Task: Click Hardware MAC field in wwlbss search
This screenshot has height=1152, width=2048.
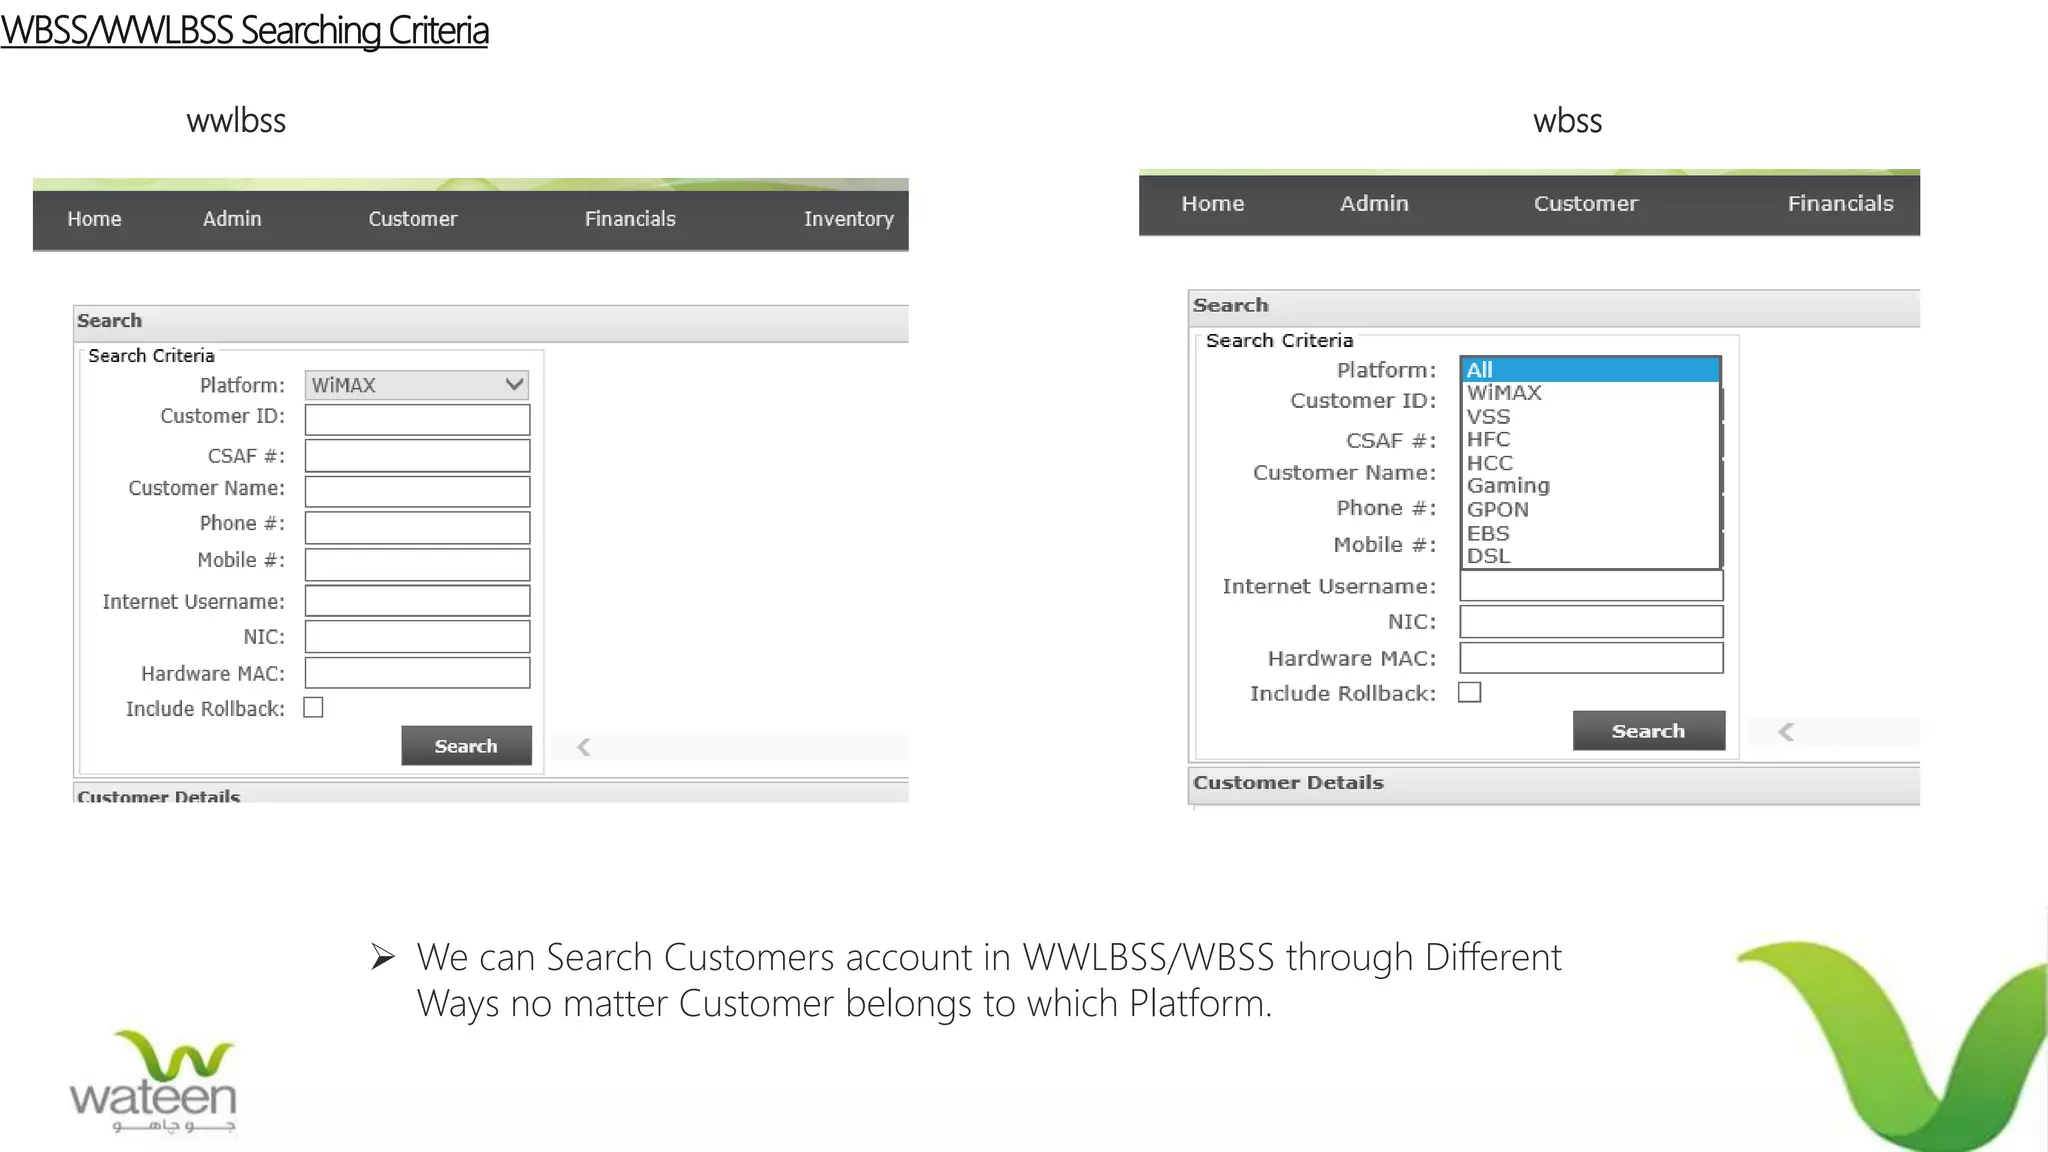Action: pyautogui.click(x=417, y=673)
